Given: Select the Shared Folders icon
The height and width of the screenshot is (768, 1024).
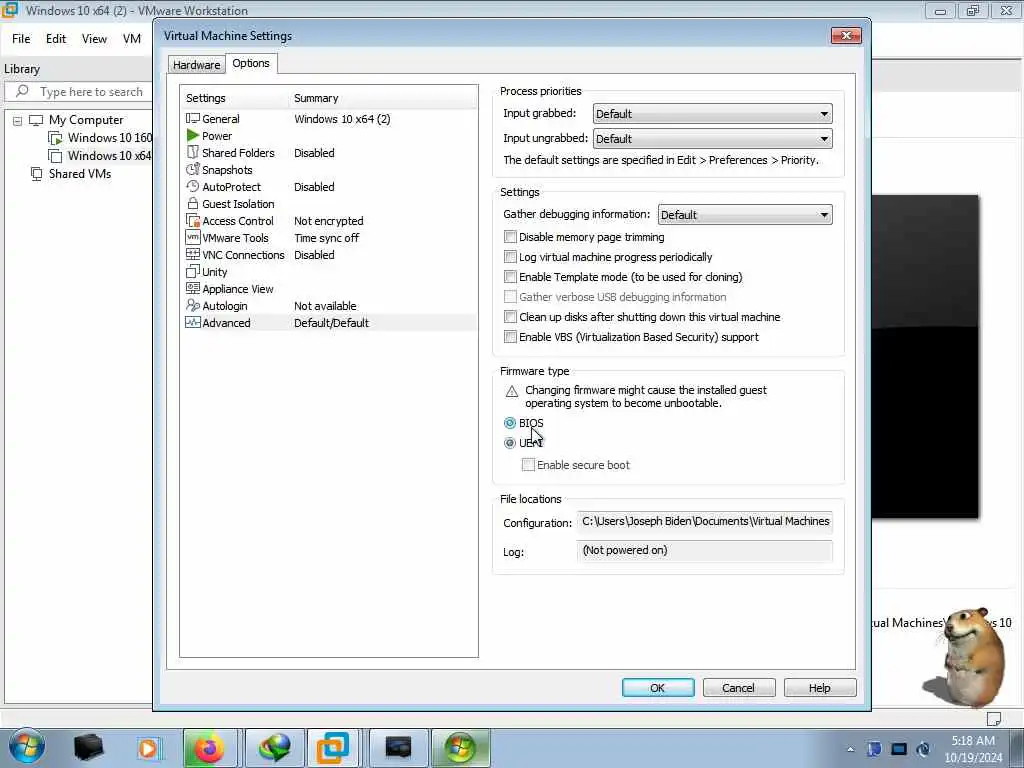Looking at the screenshot, I should click(x=193, y=153).
